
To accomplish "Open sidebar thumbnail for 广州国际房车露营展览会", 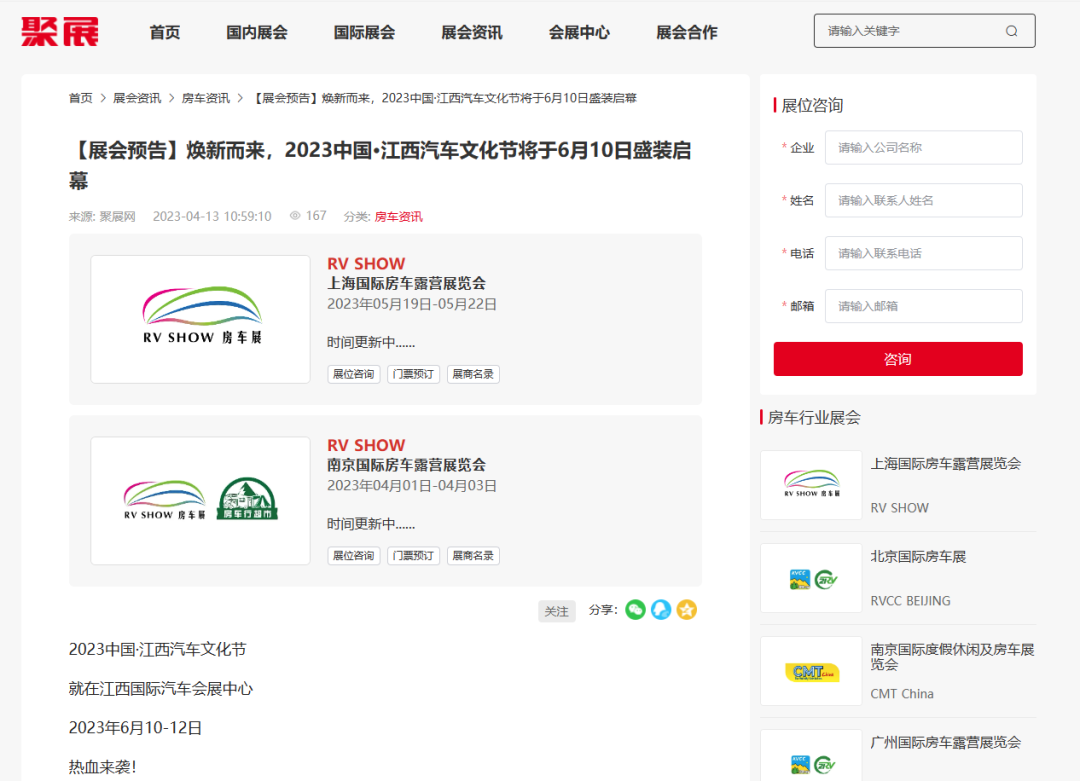I will click(x=811, y=756).
